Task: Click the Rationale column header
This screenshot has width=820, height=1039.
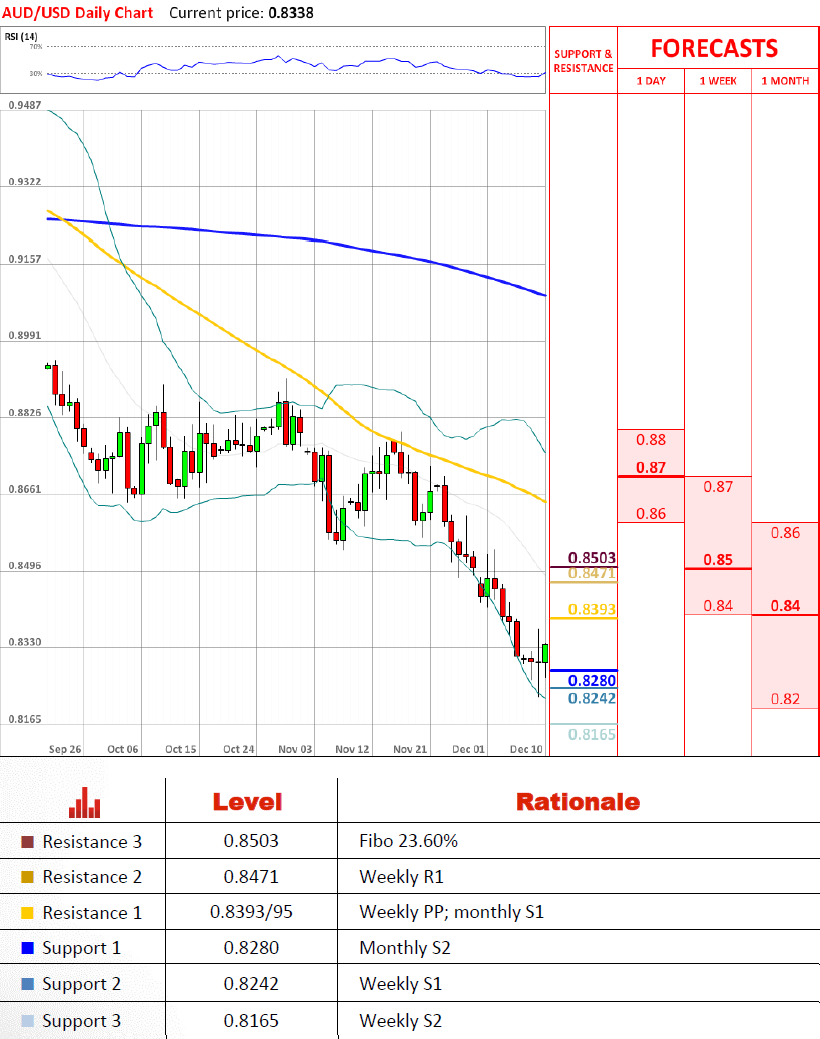Action: pos(578,802)
